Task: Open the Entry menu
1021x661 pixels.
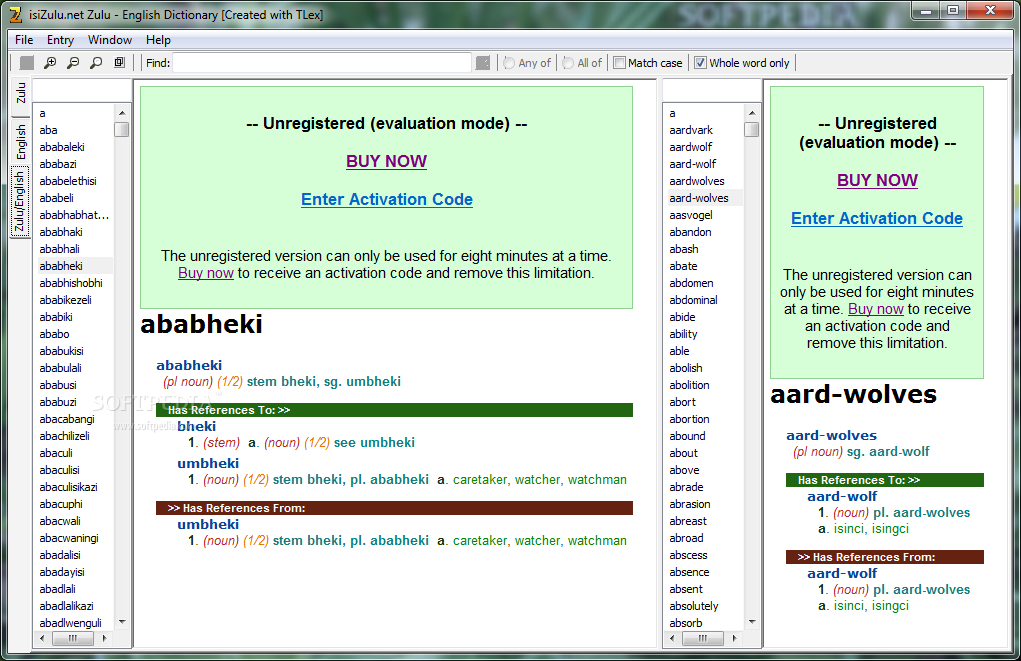Action: [61, 40]
